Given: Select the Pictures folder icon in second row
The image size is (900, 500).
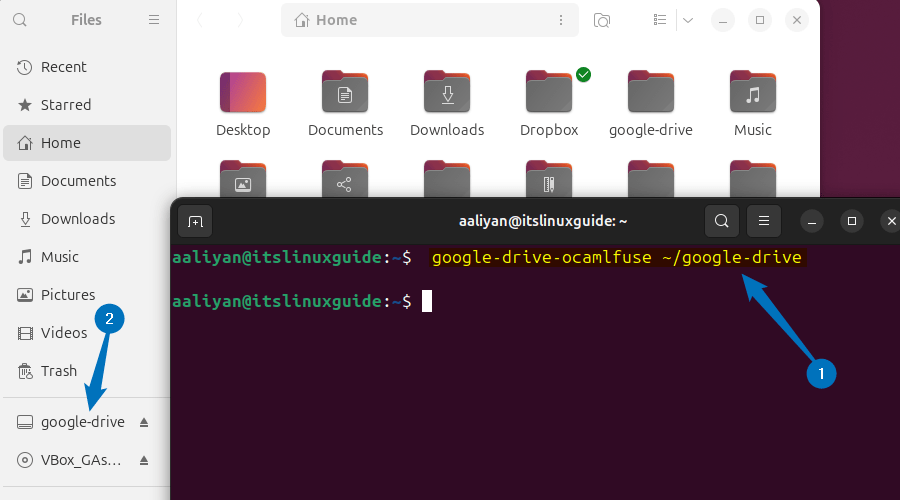Looking at the screenshot, I should (243, 179).
